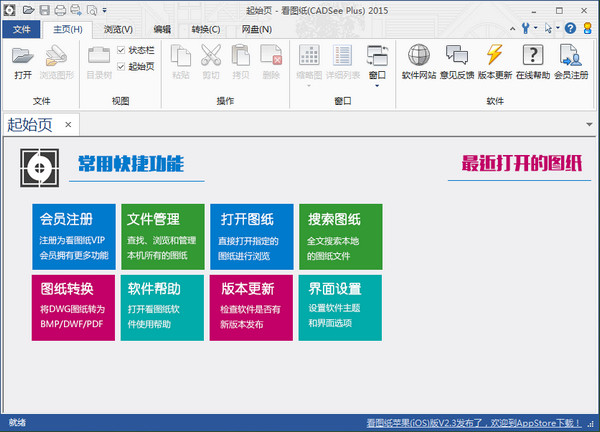Open the 搜索图纸 tile

[x=340, y=237]
